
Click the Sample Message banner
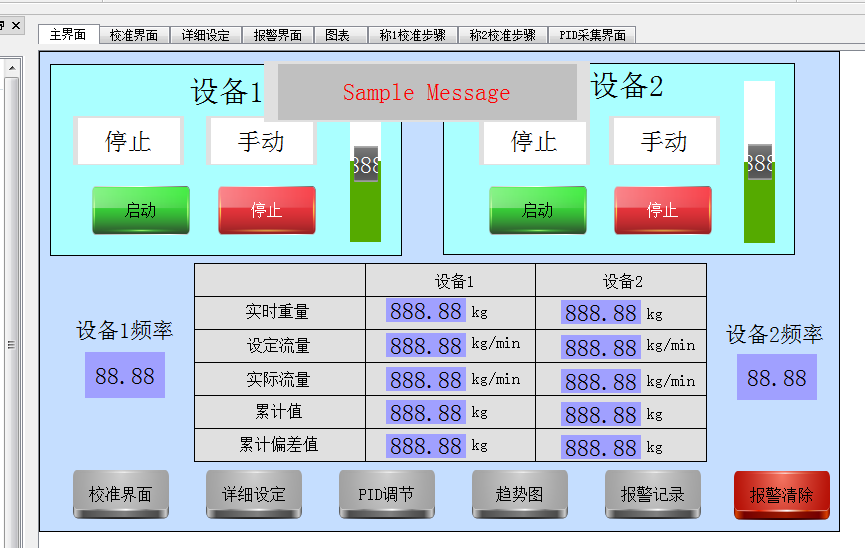point(427,92)
